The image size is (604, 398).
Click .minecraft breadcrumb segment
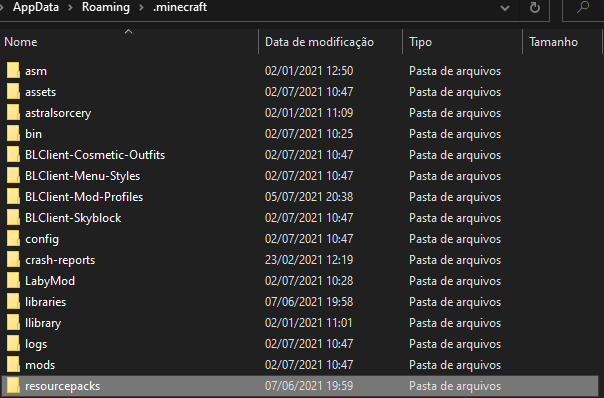[180, 7]
